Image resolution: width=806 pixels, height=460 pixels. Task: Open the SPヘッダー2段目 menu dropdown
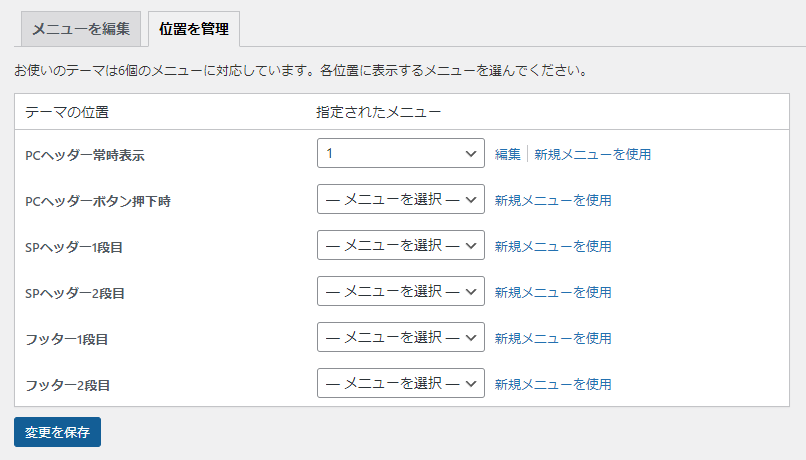coord(400,291)
